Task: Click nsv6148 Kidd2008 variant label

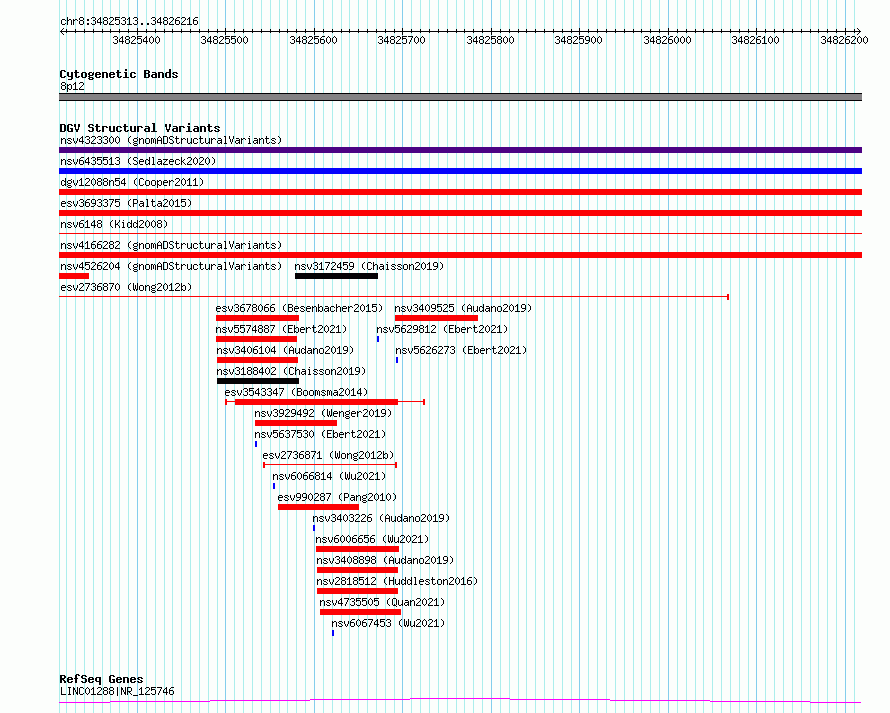Action: (x=114, y=224)
